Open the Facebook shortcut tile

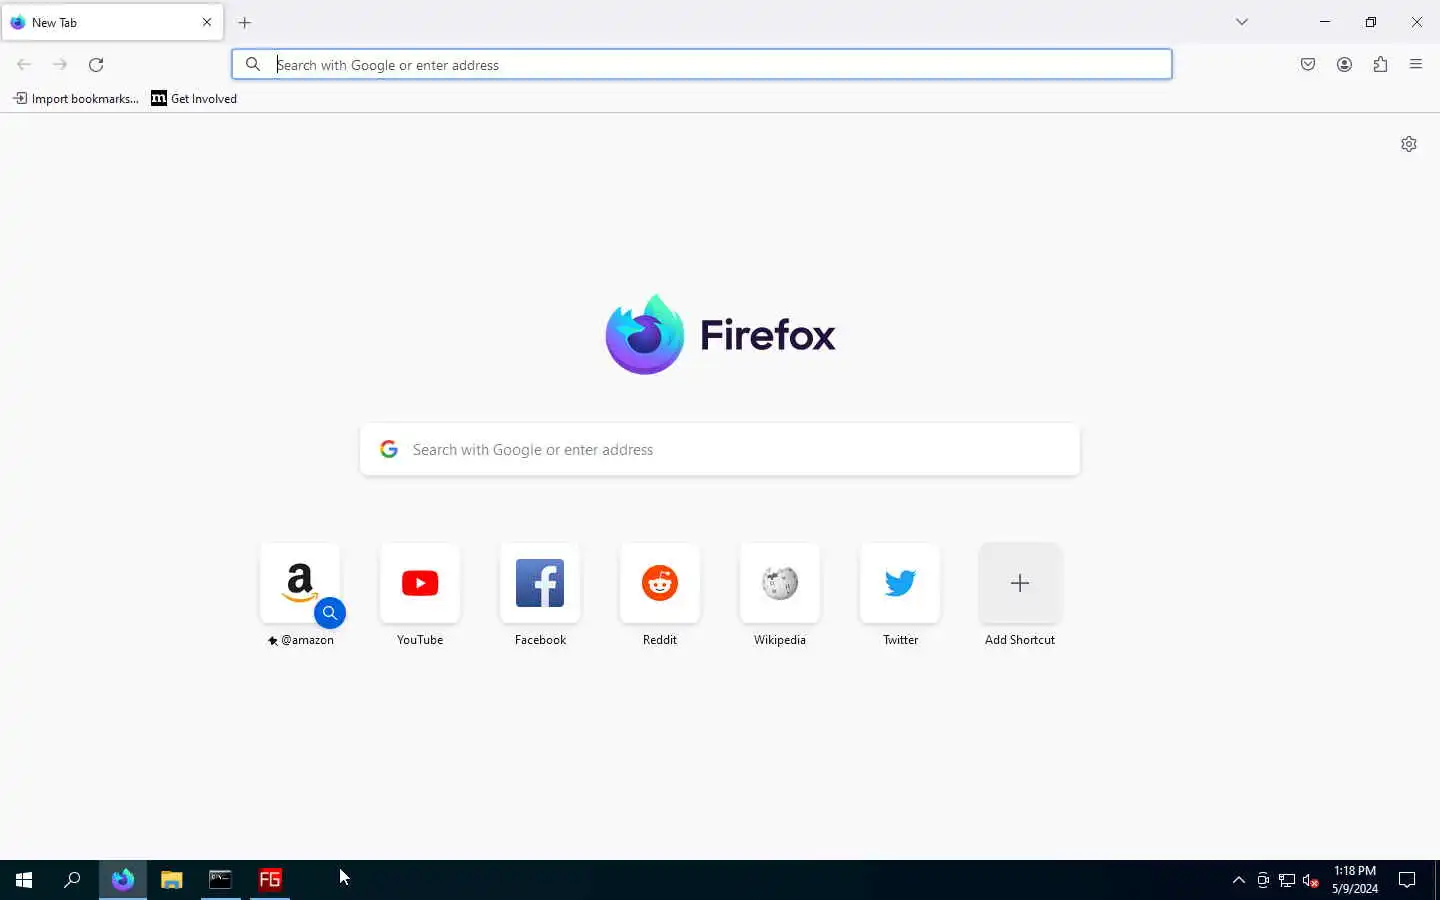click(540, 583)
